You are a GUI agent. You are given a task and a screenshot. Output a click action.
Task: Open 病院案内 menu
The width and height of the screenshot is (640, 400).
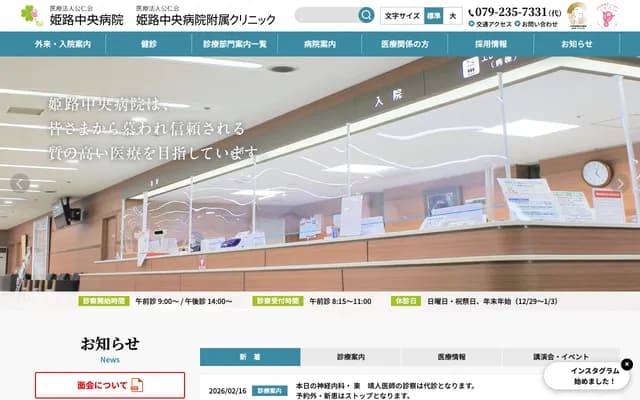[x=320, y=44]
